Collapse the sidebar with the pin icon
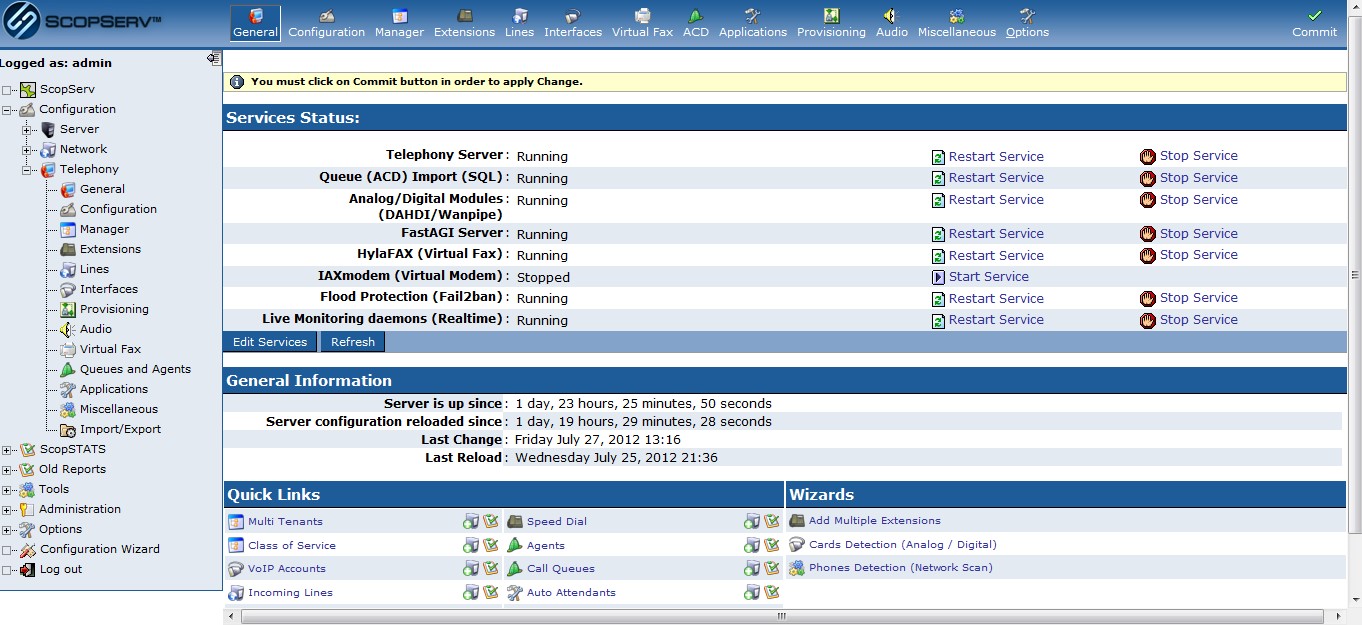The image size is (1362, 625). coord(213,59)
